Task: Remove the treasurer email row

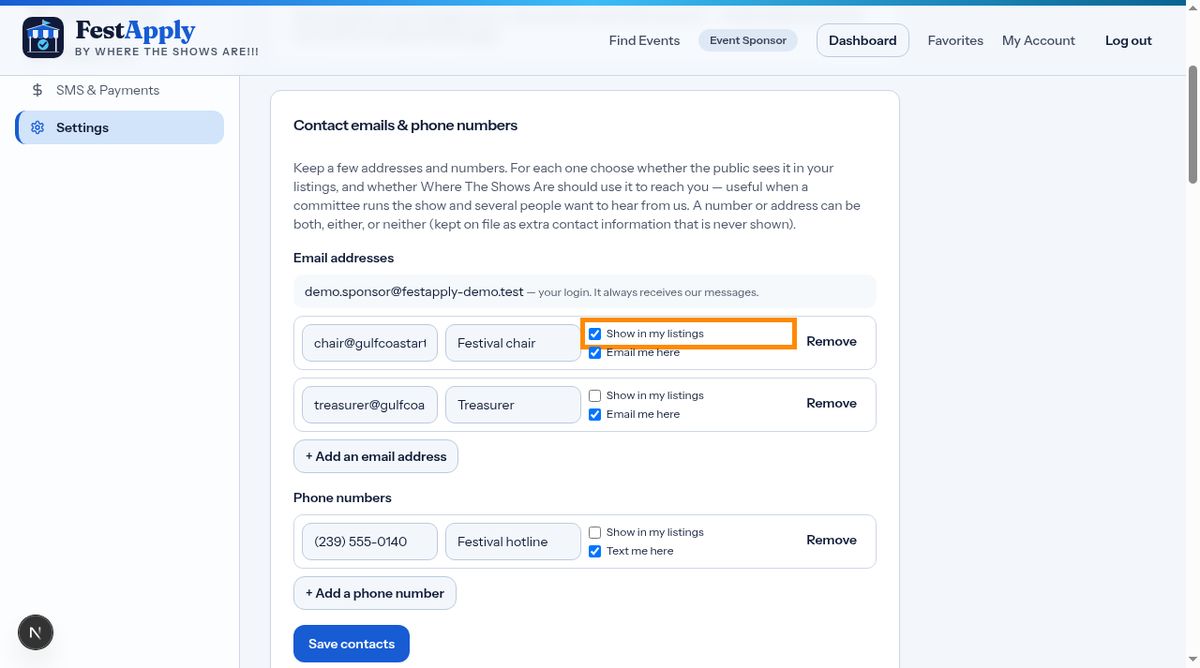Action: pos(832,404)
